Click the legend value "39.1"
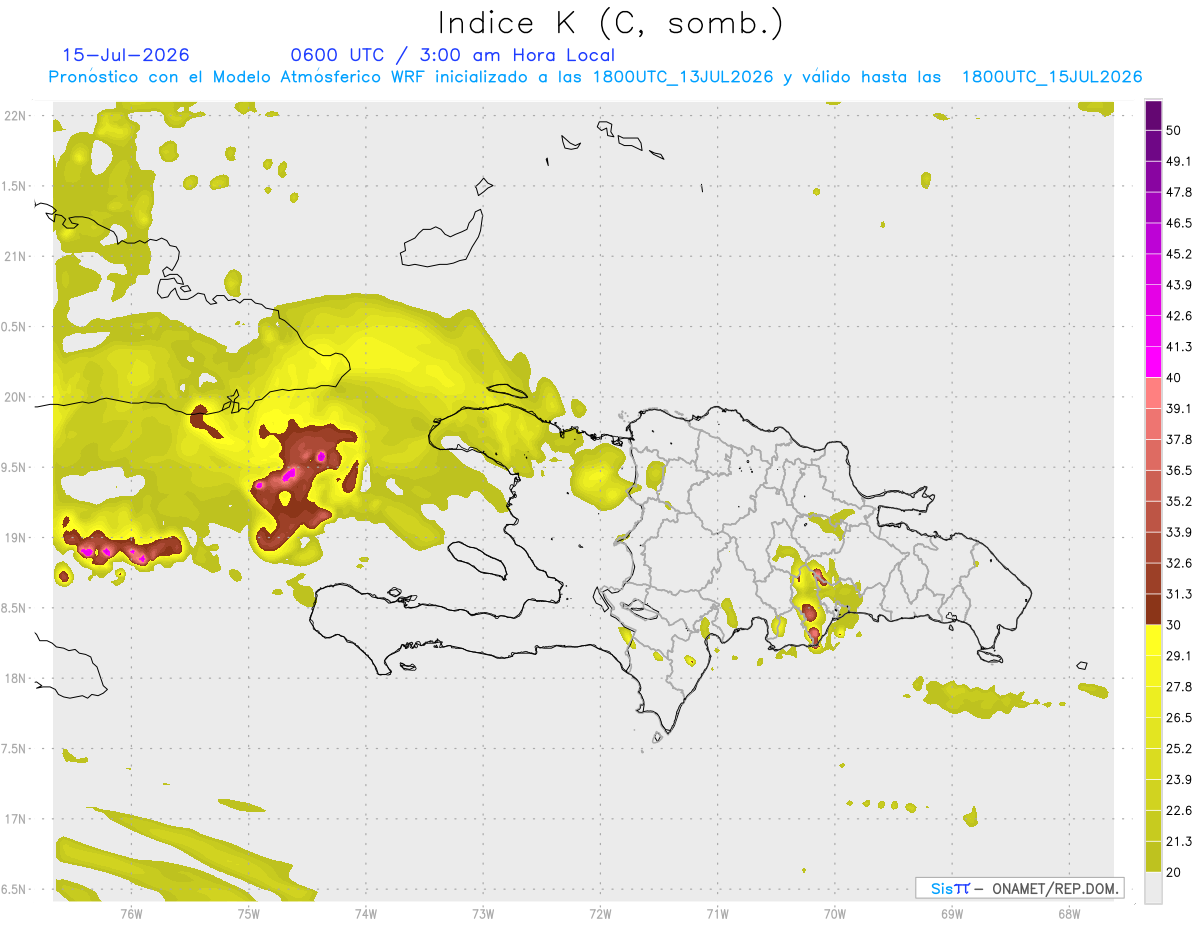This screenshot has width=1200, height=927. pyautogui.click(x=1179, y=408)
